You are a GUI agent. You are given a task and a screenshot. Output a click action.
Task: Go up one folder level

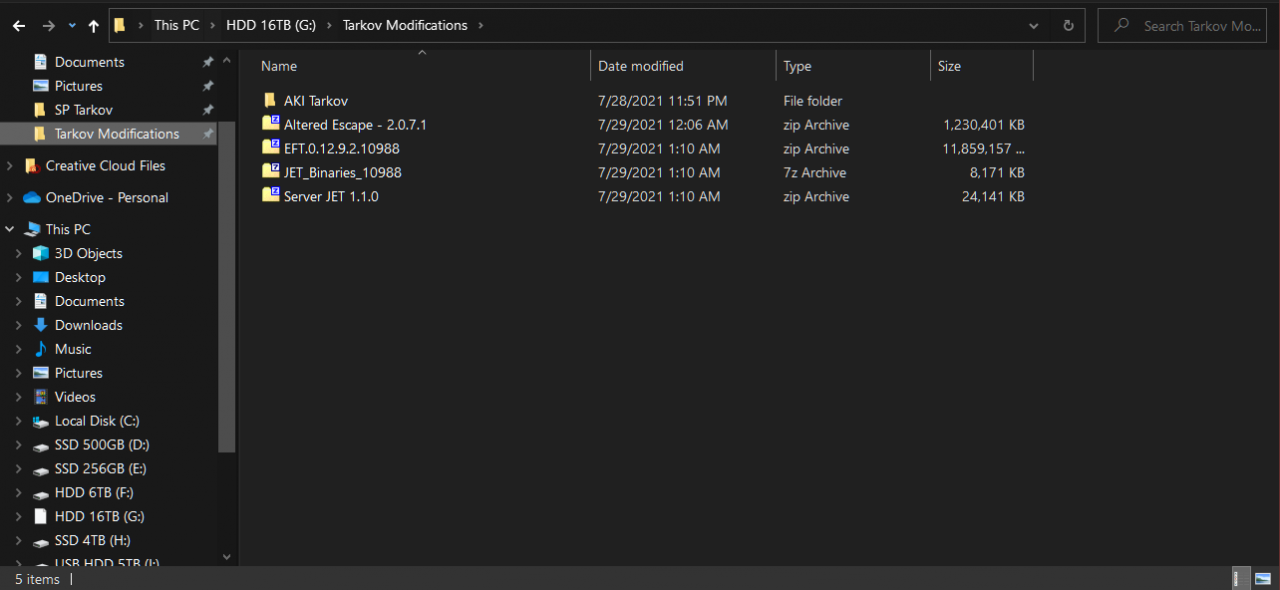tap(94, 26)
